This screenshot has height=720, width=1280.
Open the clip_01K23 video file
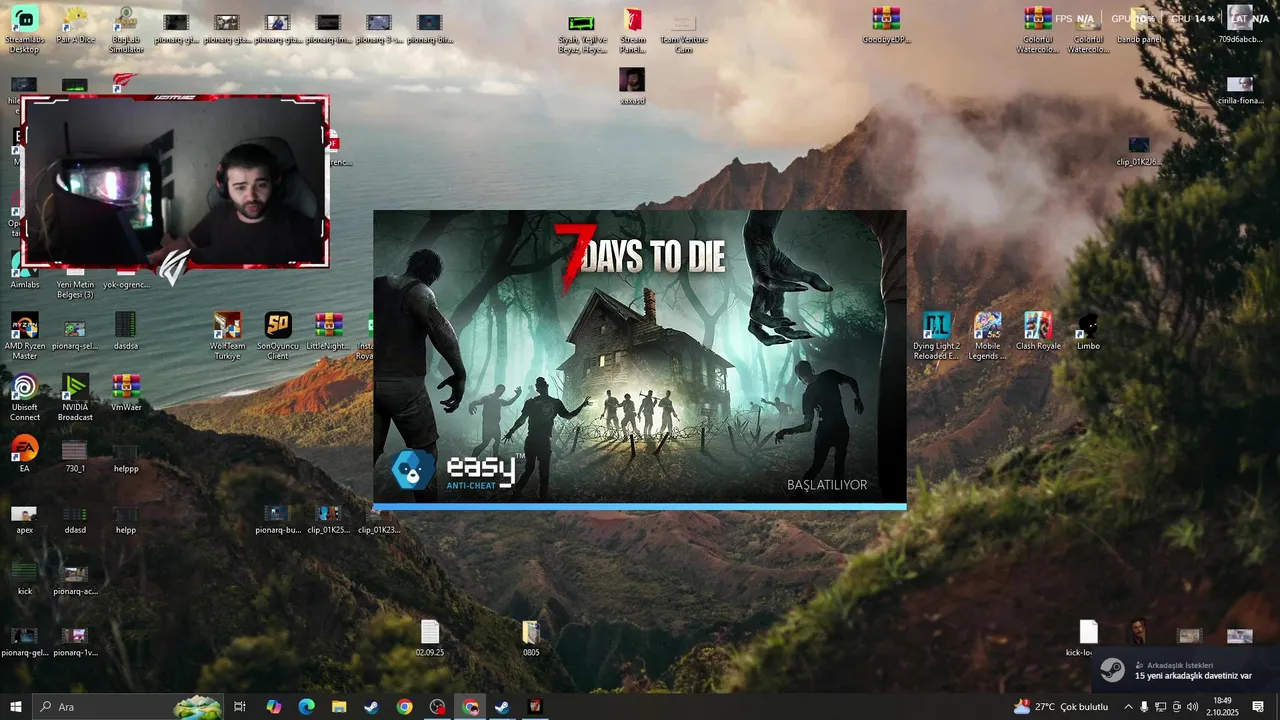pyautogui.click(x=379, y=521)
